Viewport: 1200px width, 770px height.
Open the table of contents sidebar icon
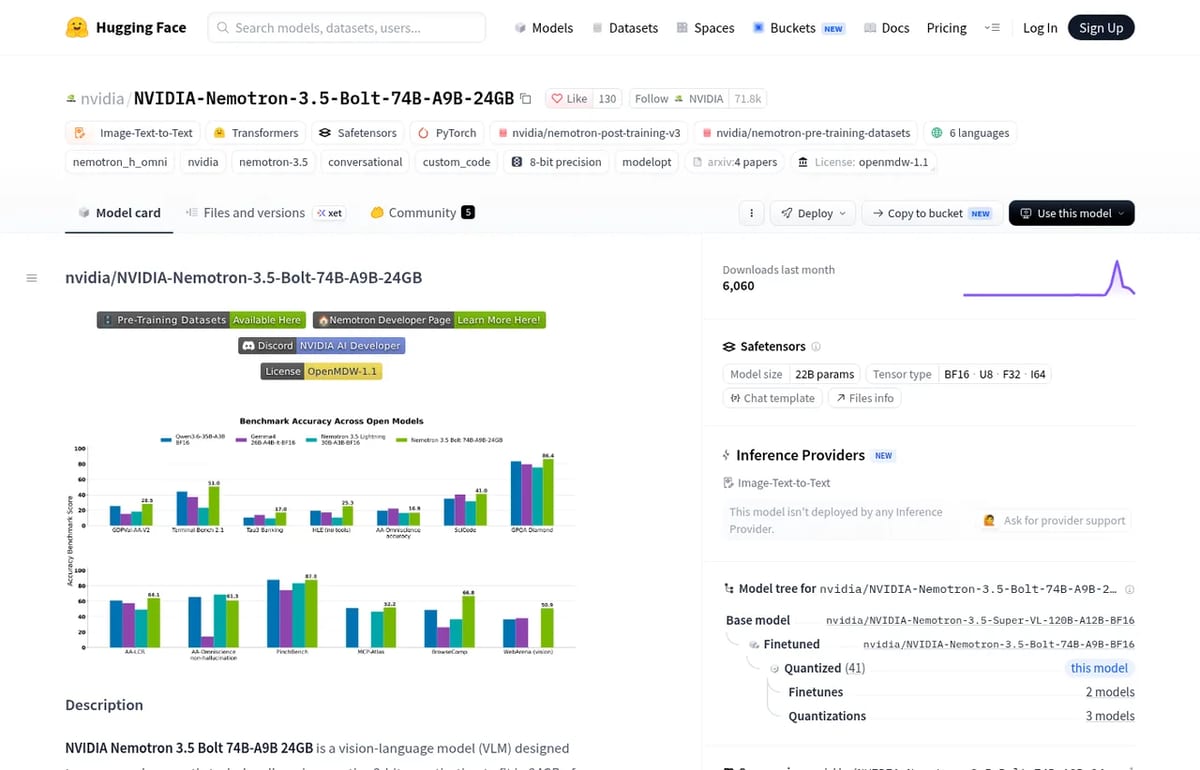(x=32, y=278)
